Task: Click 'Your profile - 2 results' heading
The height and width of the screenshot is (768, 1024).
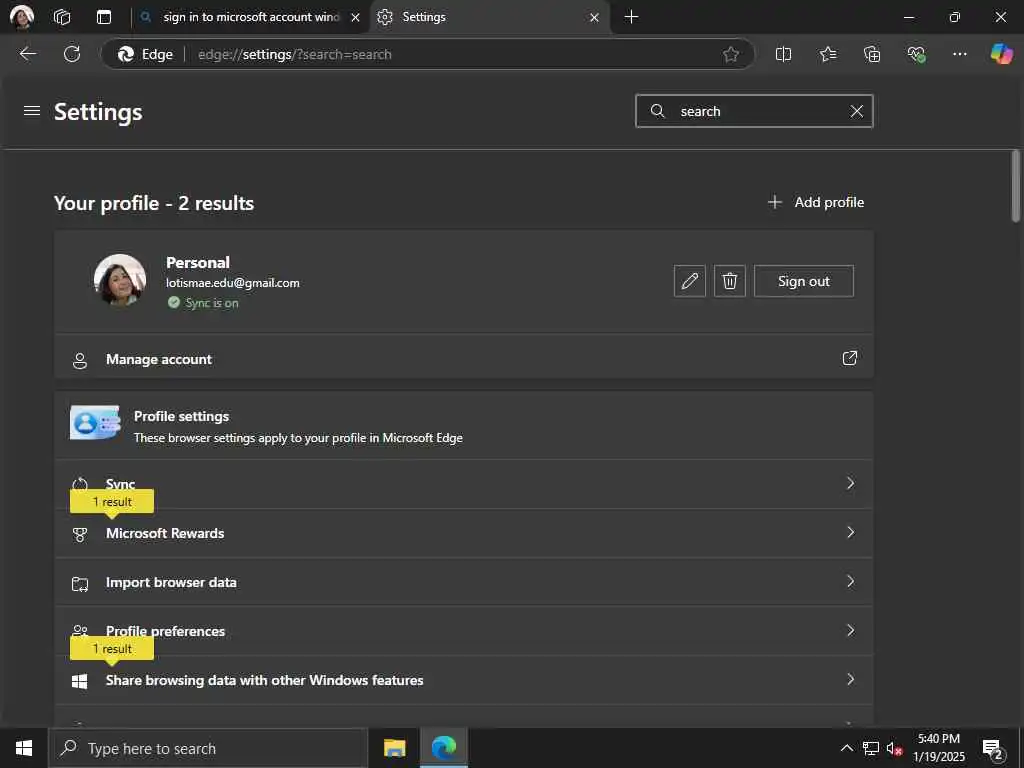Action: 153,203
